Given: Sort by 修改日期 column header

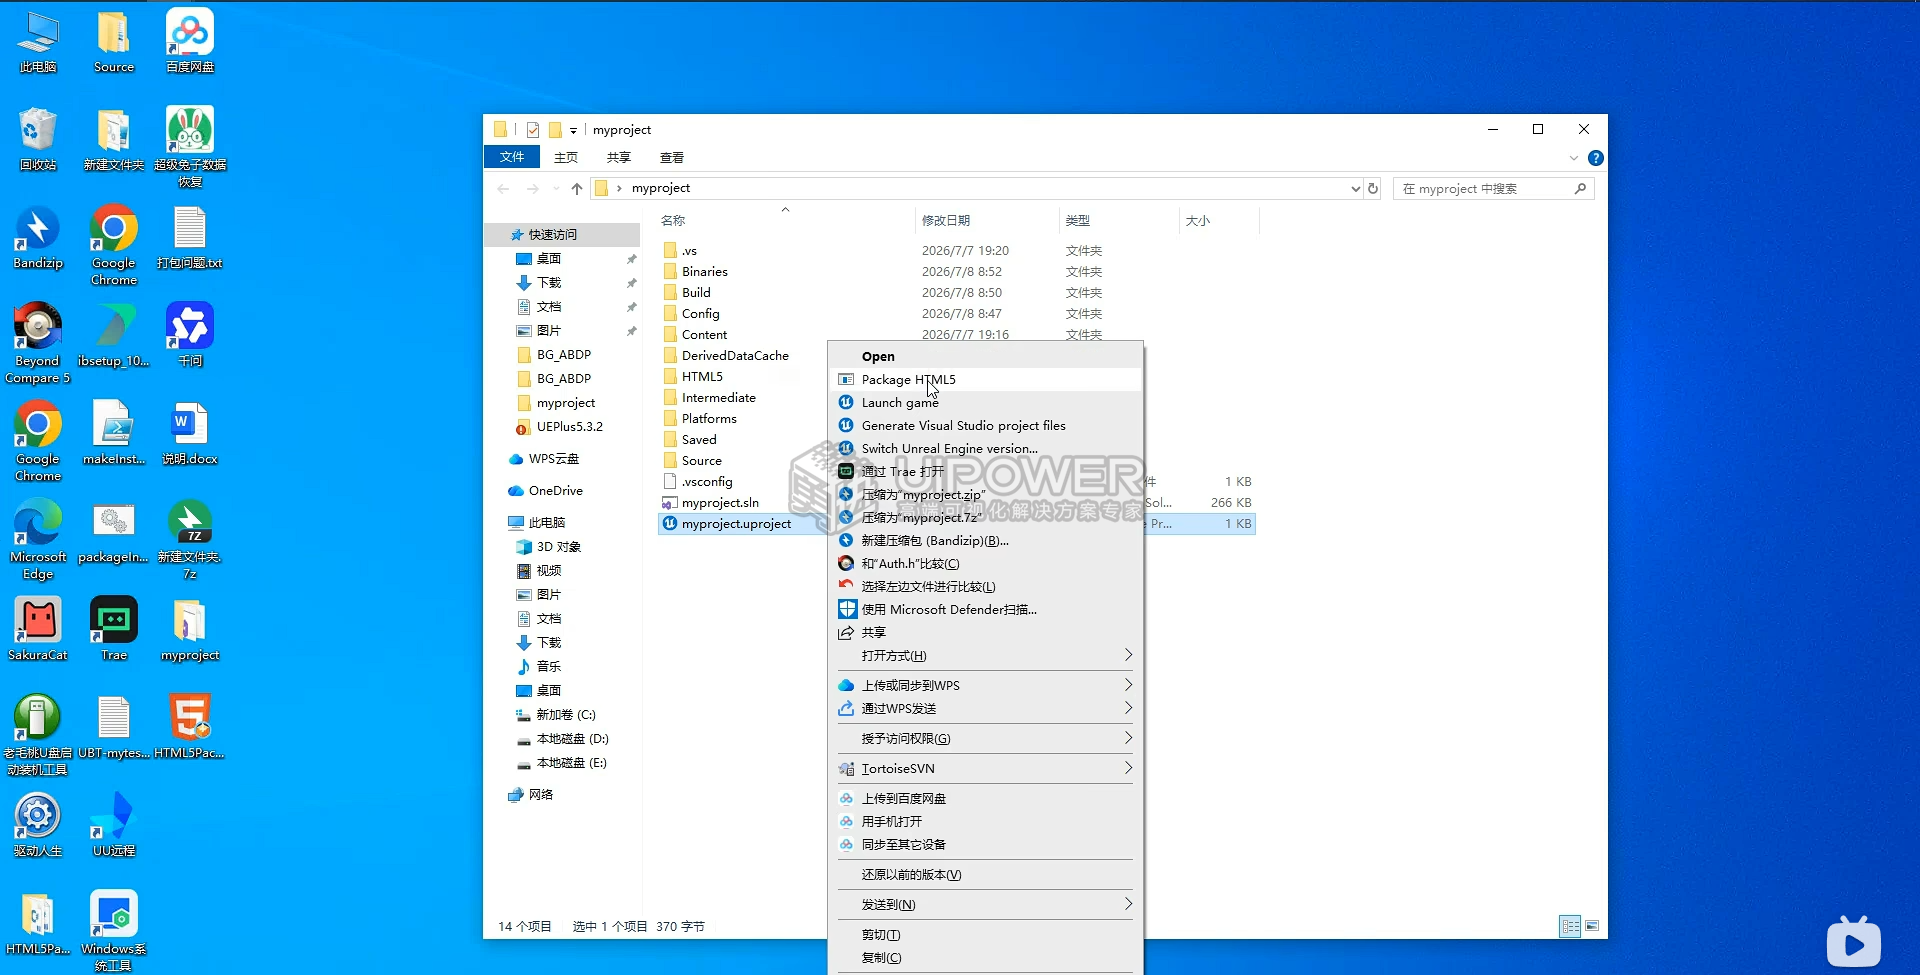Looking at the screenshot, I should click(x=986, y=220).
